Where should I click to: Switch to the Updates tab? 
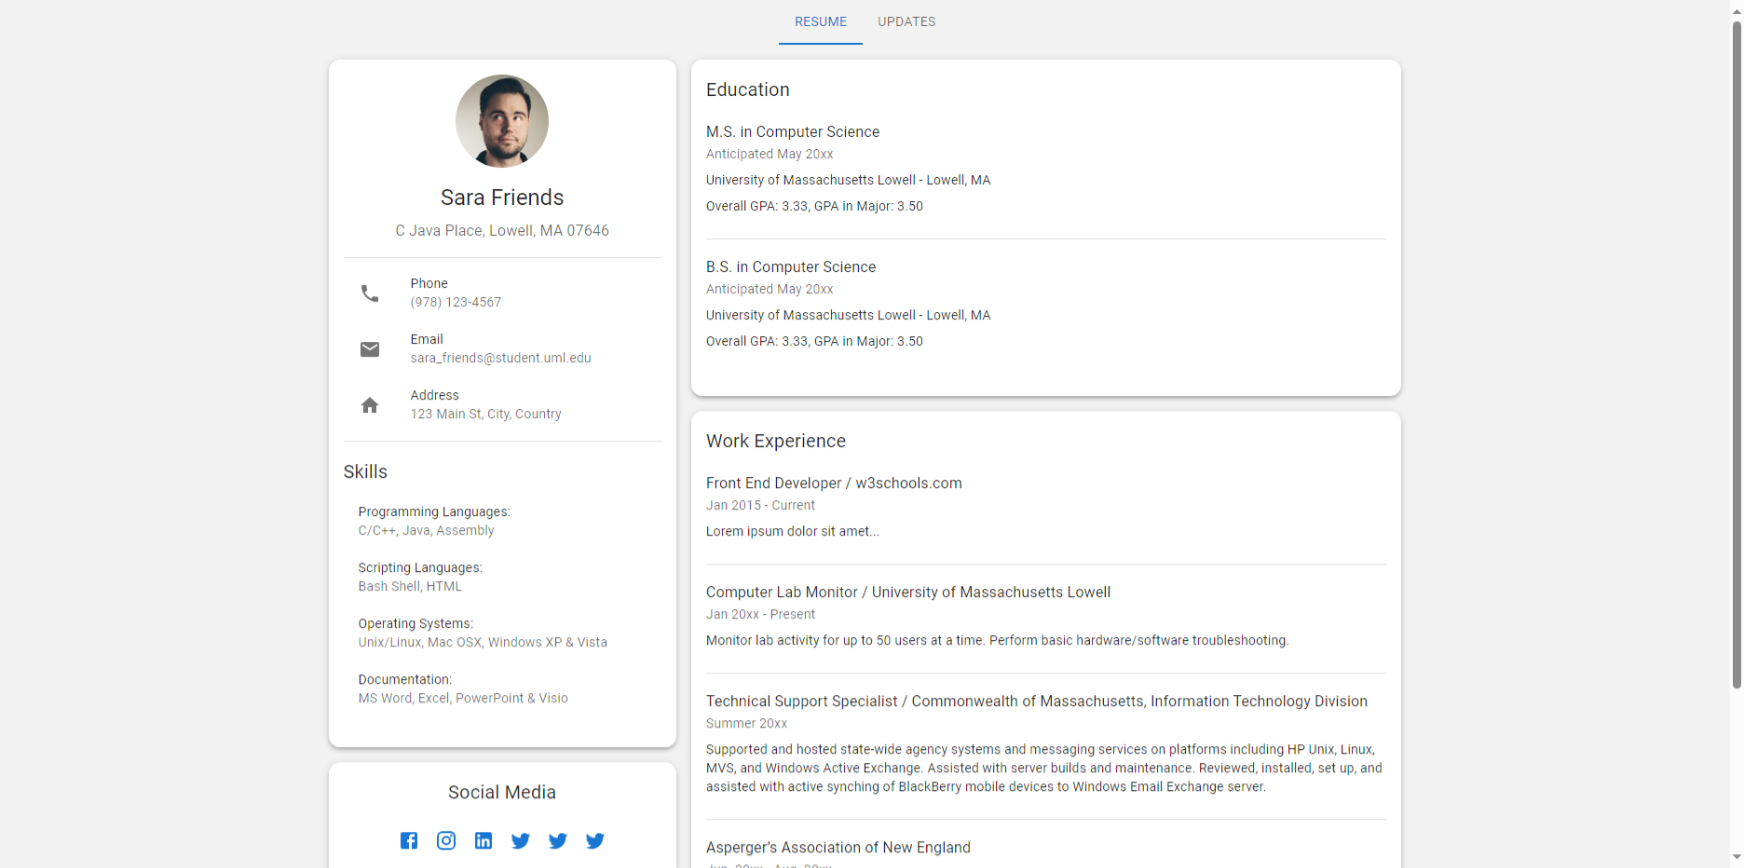click(906, 22)
